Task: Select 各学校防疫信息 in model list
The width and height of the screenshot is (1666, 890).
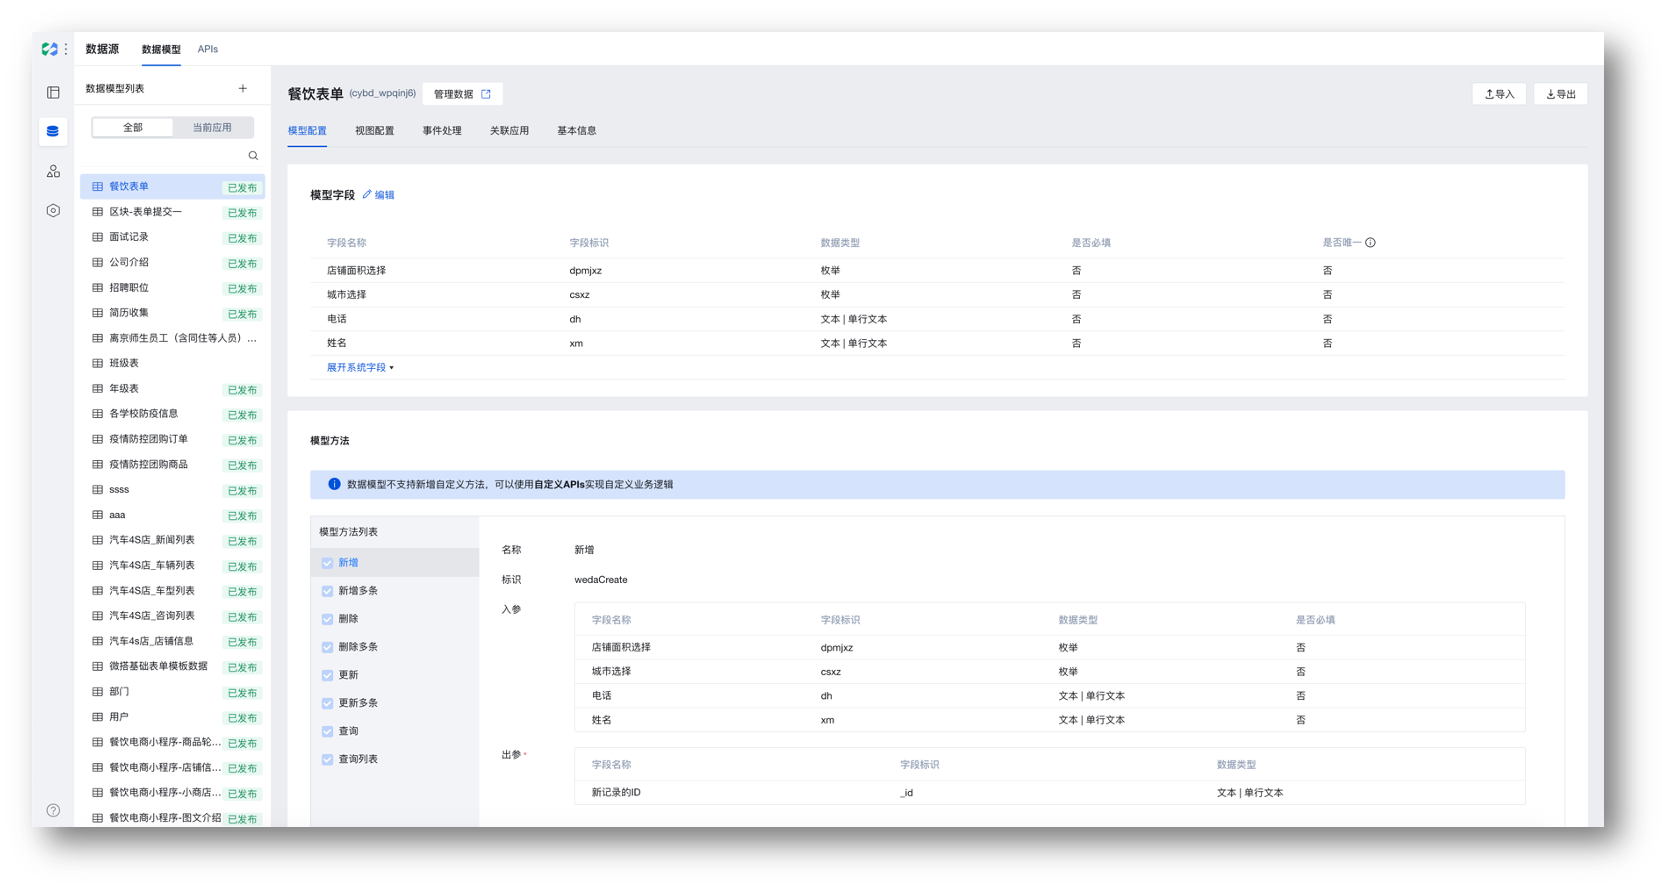Action: pyautogui.click(x=172, y=414)
